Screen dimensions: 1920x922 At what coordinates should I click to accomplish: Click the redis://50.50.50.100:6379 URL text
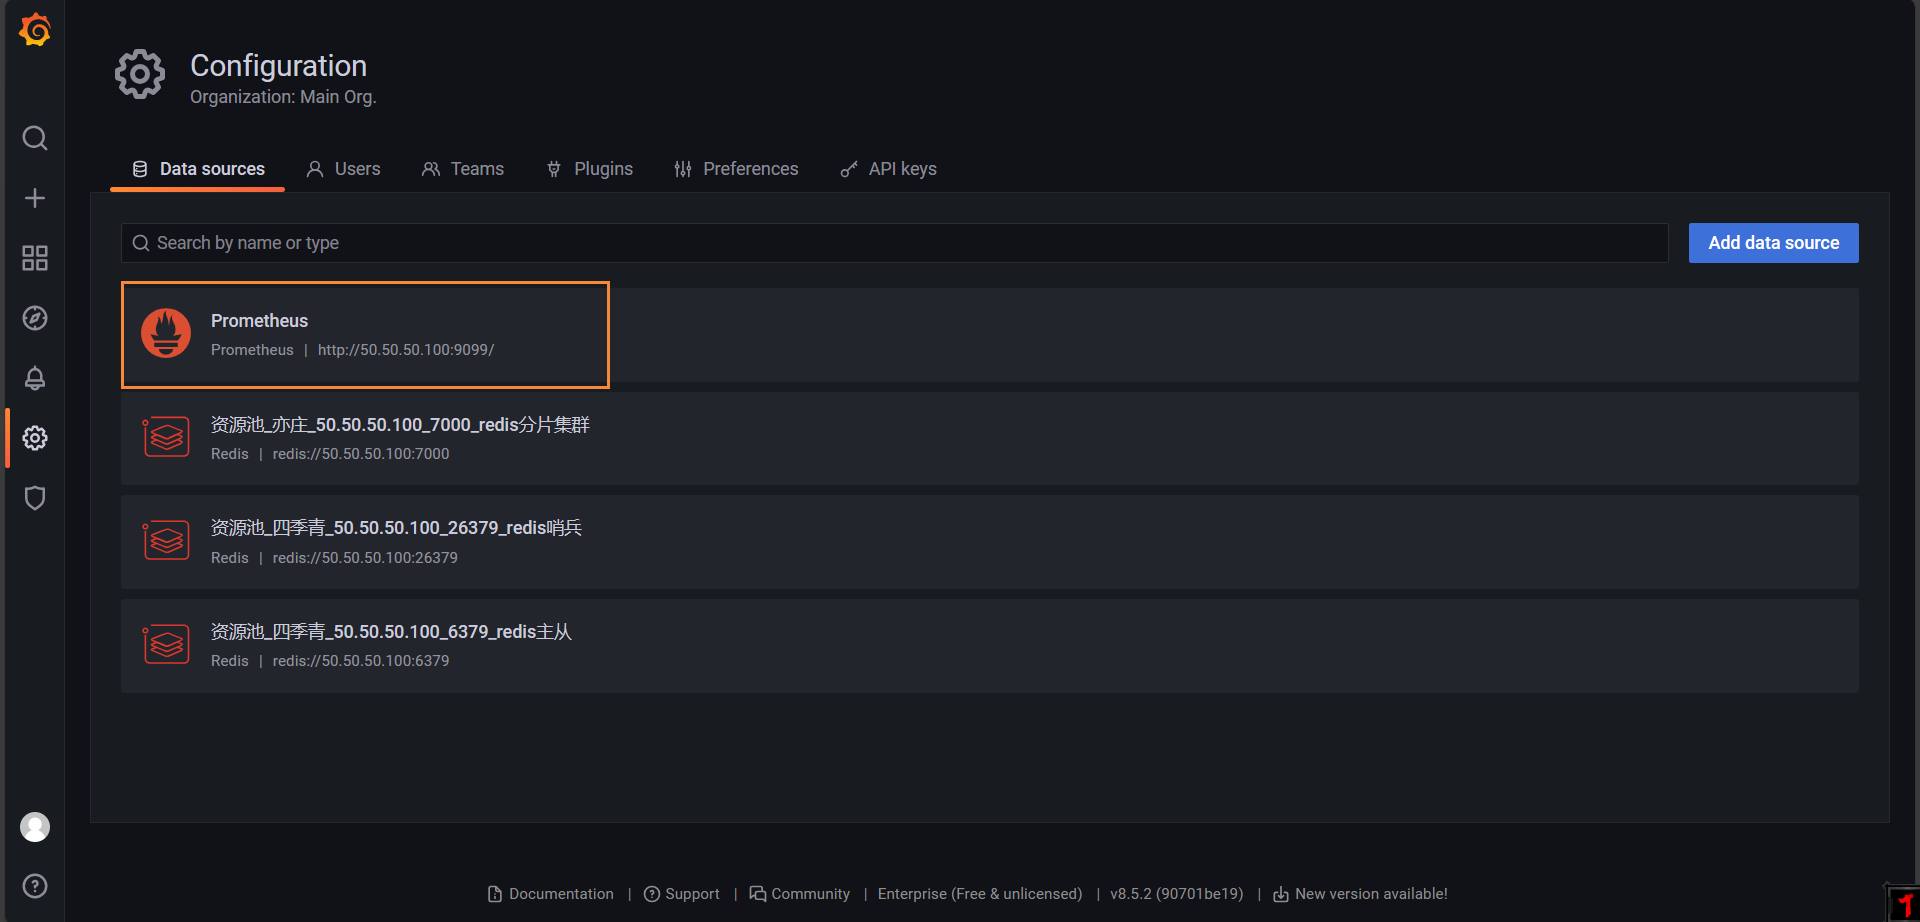coord(361,661)
